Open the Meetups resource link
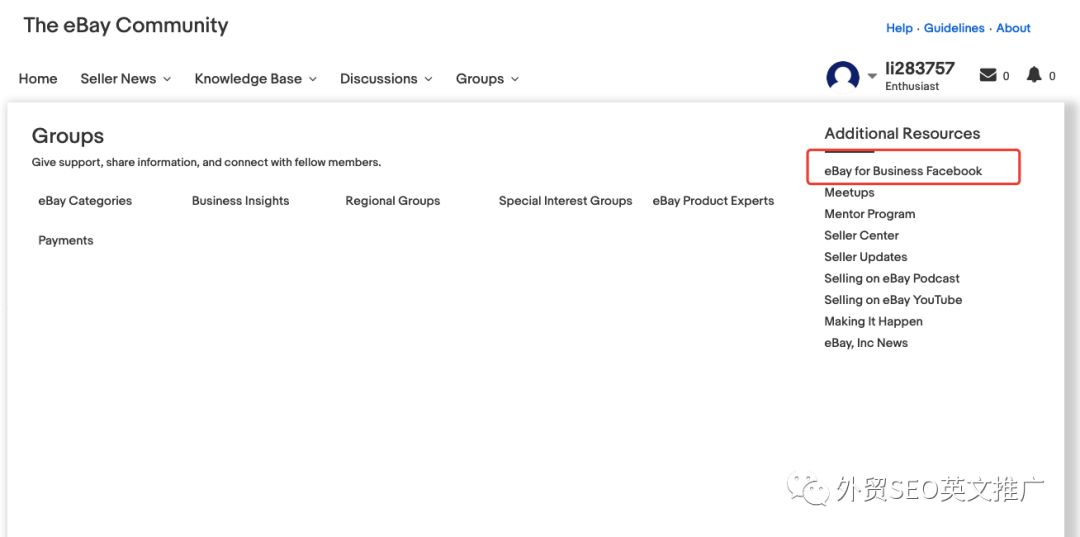 [x=849, y=193]
